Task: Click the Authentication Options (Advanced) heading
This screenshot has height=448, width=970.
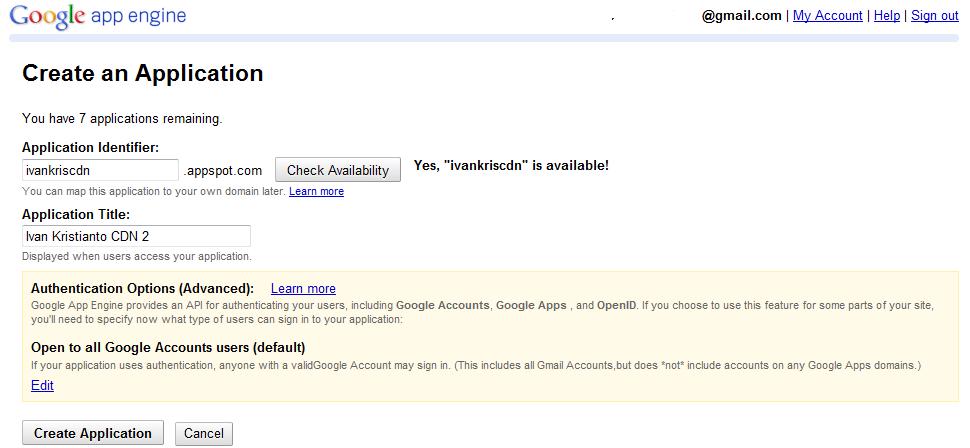Action: (142, 288)
